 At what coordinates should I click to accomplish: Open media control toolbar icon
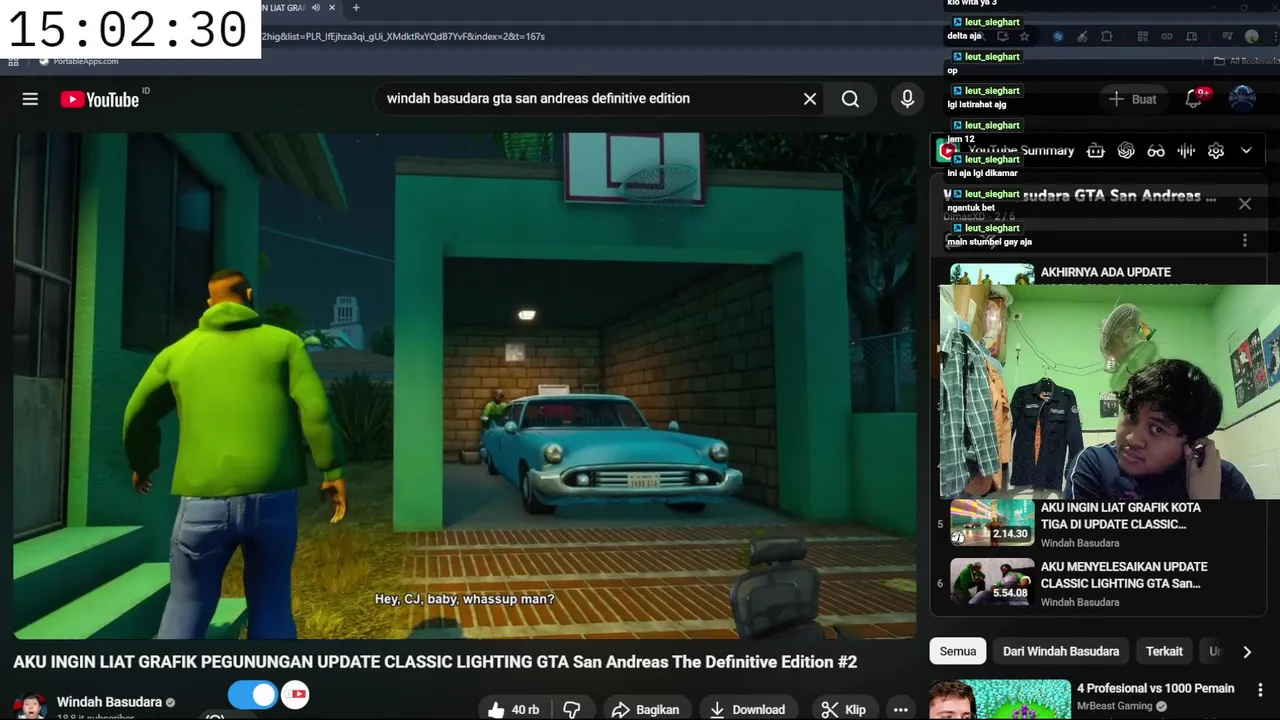point(1228,36)
